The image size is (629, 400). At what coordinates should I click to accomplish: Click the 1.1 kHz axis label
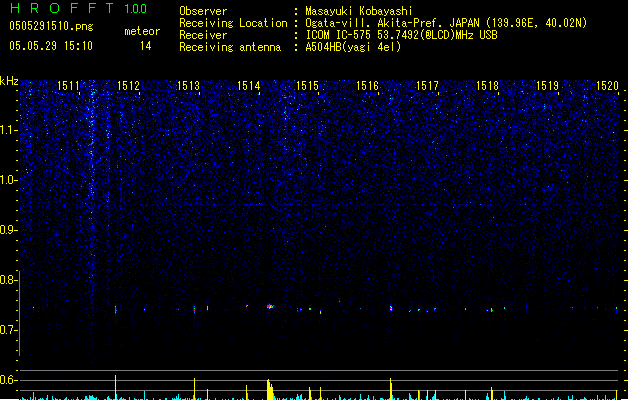[x=7, y=130]
